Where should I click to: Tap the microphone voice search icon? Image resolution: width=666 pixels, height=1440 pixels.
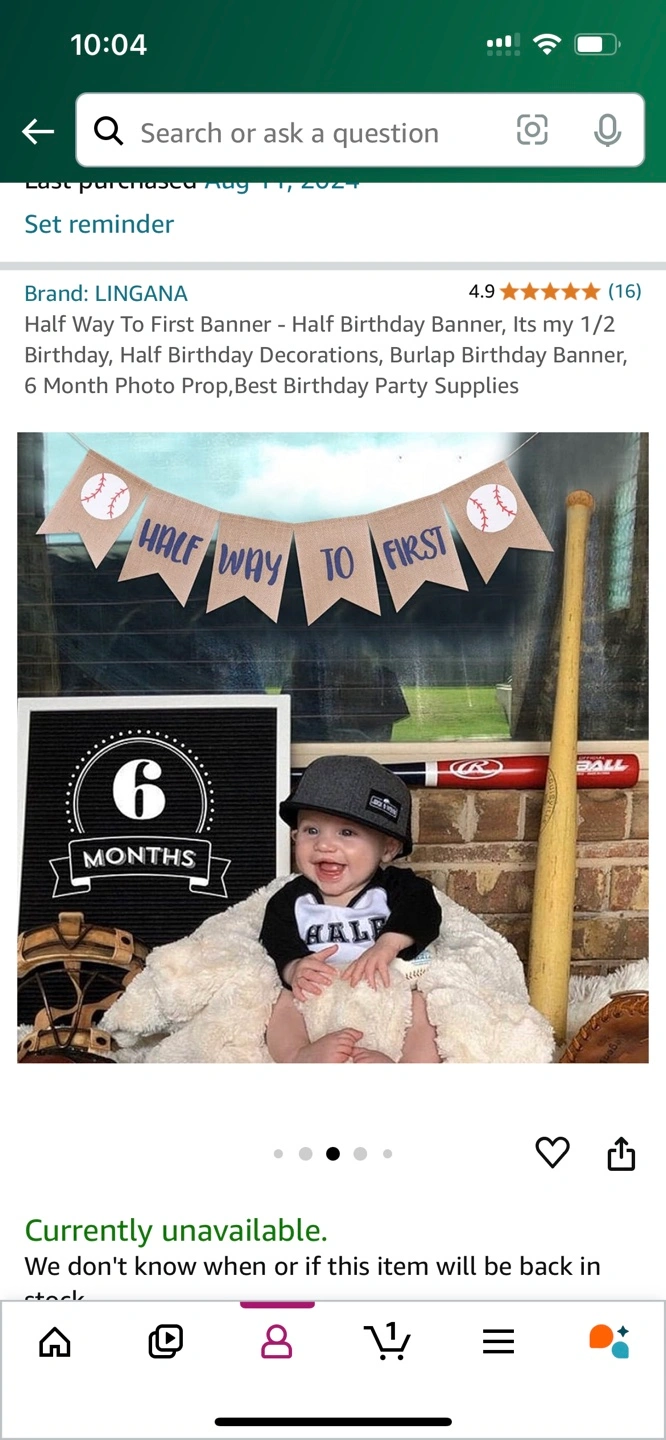pyautogui.click(x=607, y=130)
